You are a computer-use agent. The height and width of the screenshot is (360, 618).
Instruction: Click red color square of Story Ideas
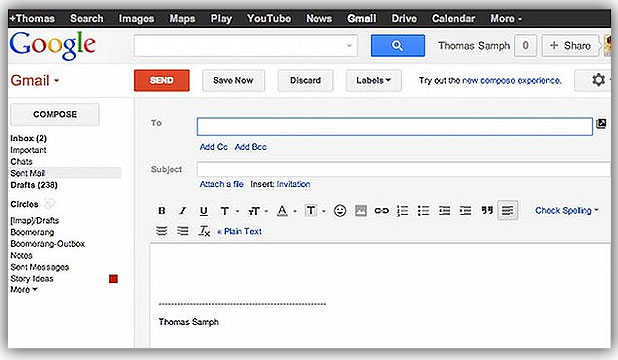click(113, 279)
